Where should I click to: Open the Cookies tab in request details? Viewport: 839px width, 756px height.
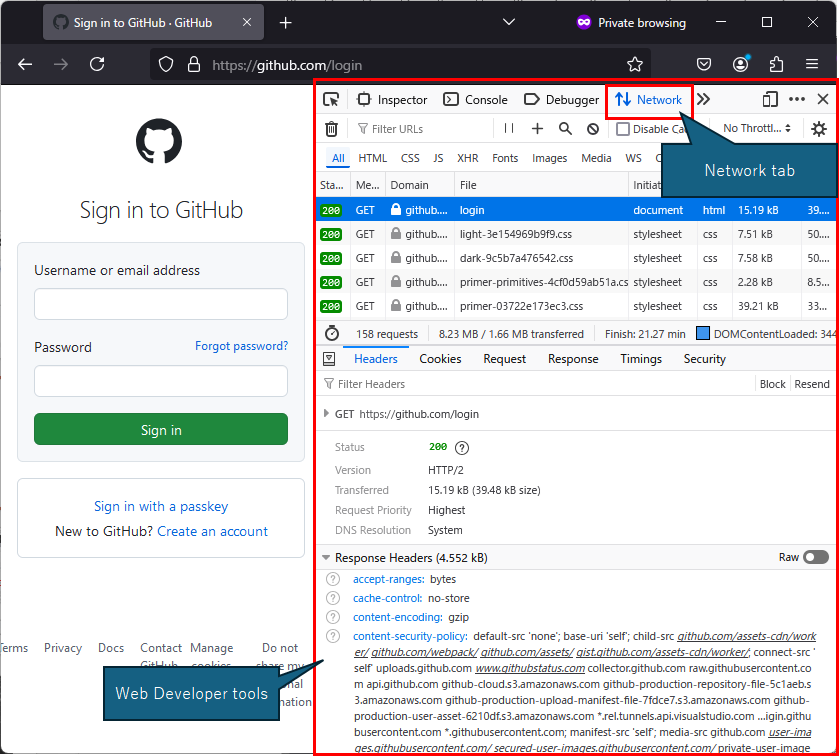[x=440, y=359]
